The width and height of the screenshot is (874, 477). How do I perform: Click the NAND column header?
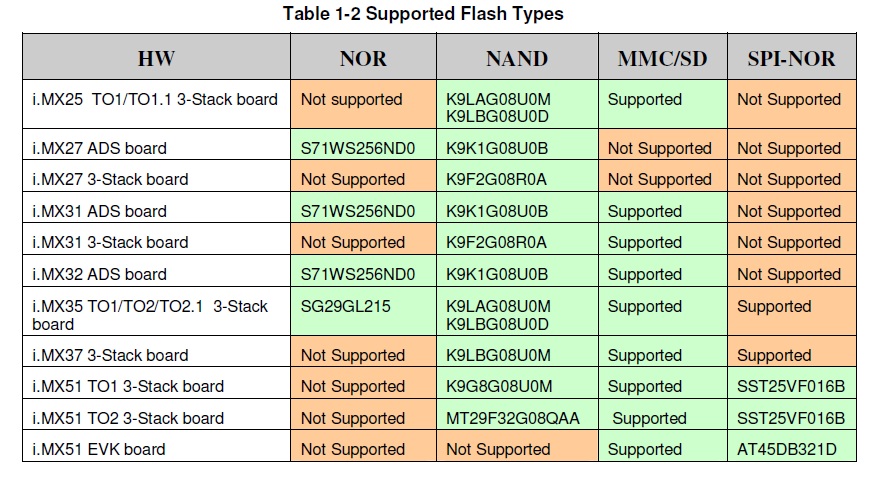(517, 58)
